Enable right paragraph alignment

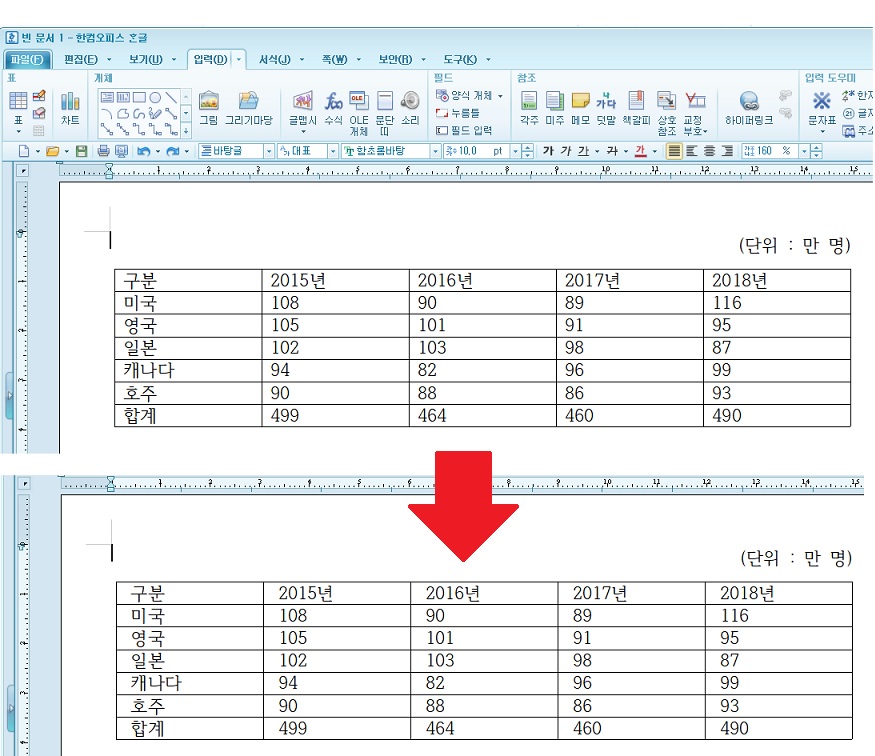click(x=727, y=151)
